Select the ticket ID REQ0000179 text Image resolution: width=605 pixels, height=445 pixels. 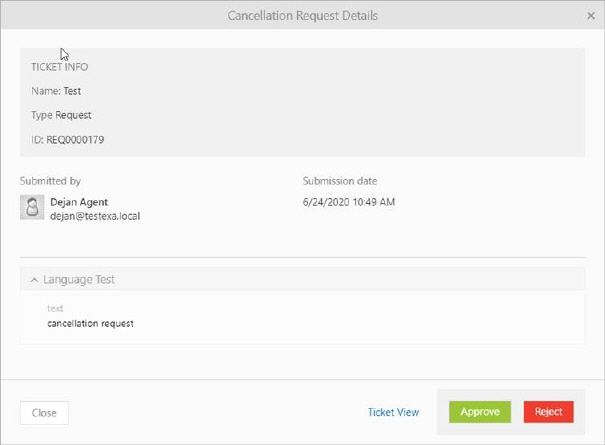75,140
